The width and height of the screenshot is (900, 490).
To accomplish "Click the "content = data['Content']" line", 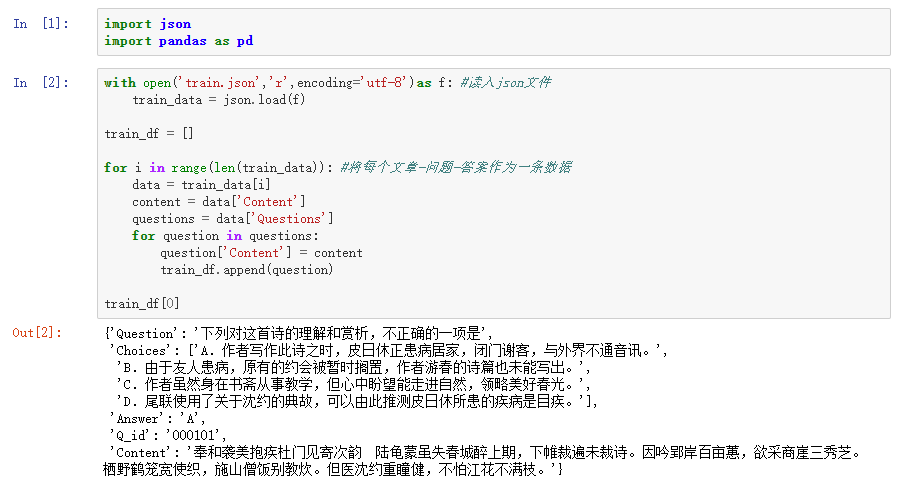I will tap(219, 202).
